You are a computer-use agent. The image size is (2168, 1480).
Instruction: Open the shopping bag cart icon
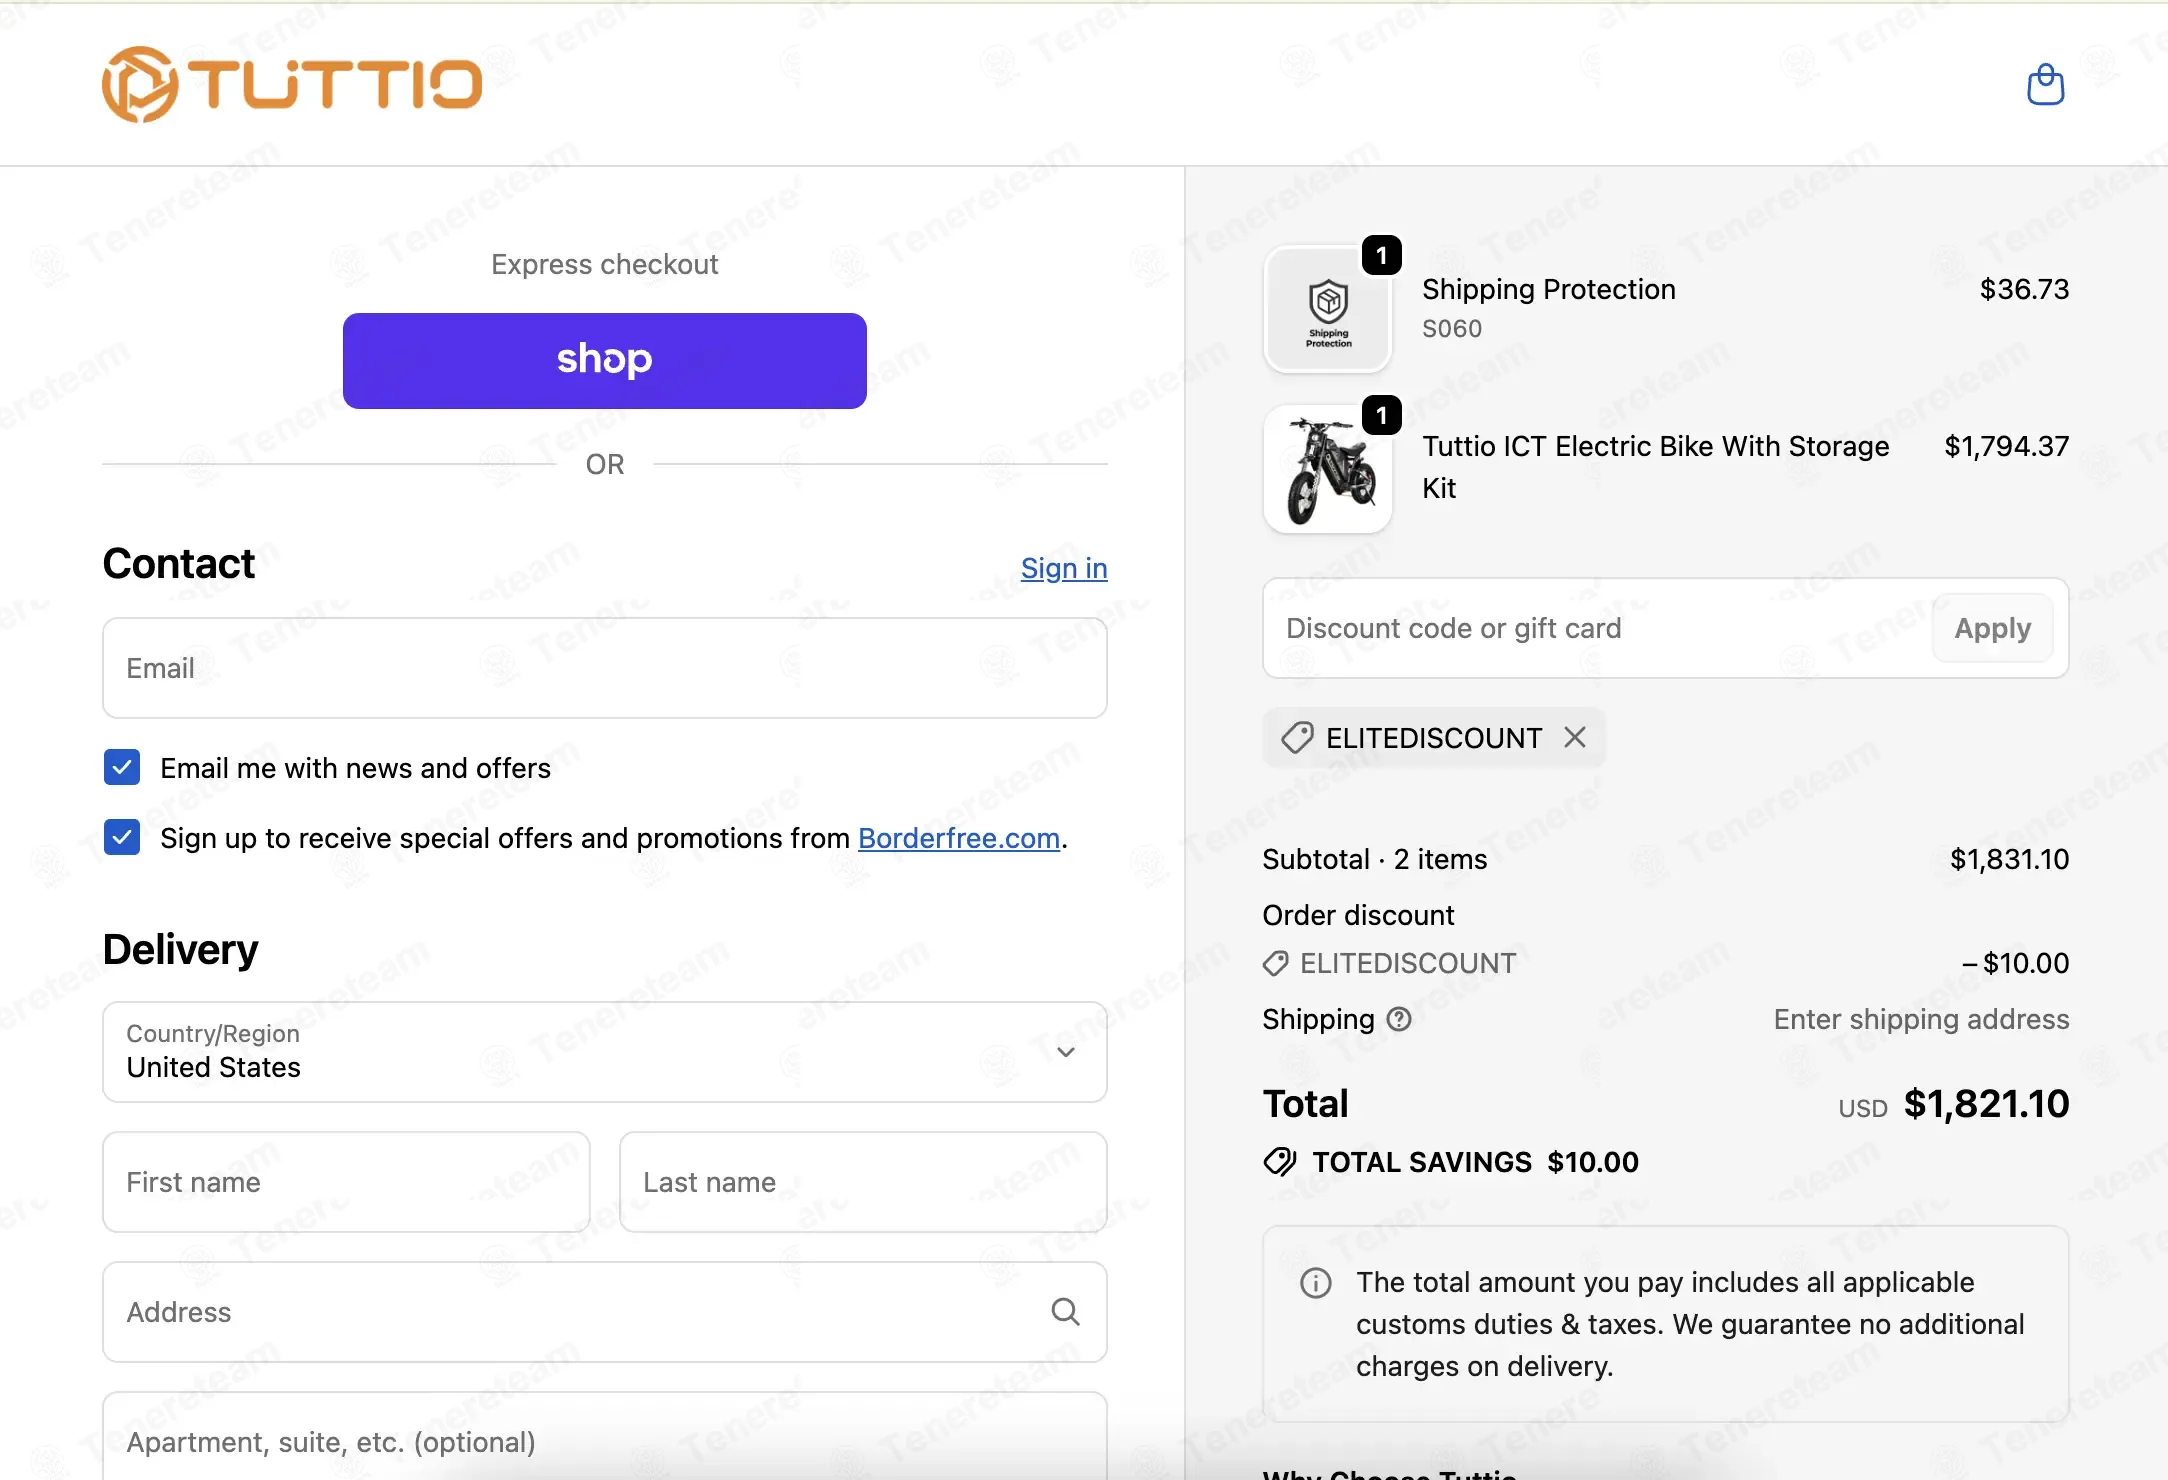(2045, 84)
